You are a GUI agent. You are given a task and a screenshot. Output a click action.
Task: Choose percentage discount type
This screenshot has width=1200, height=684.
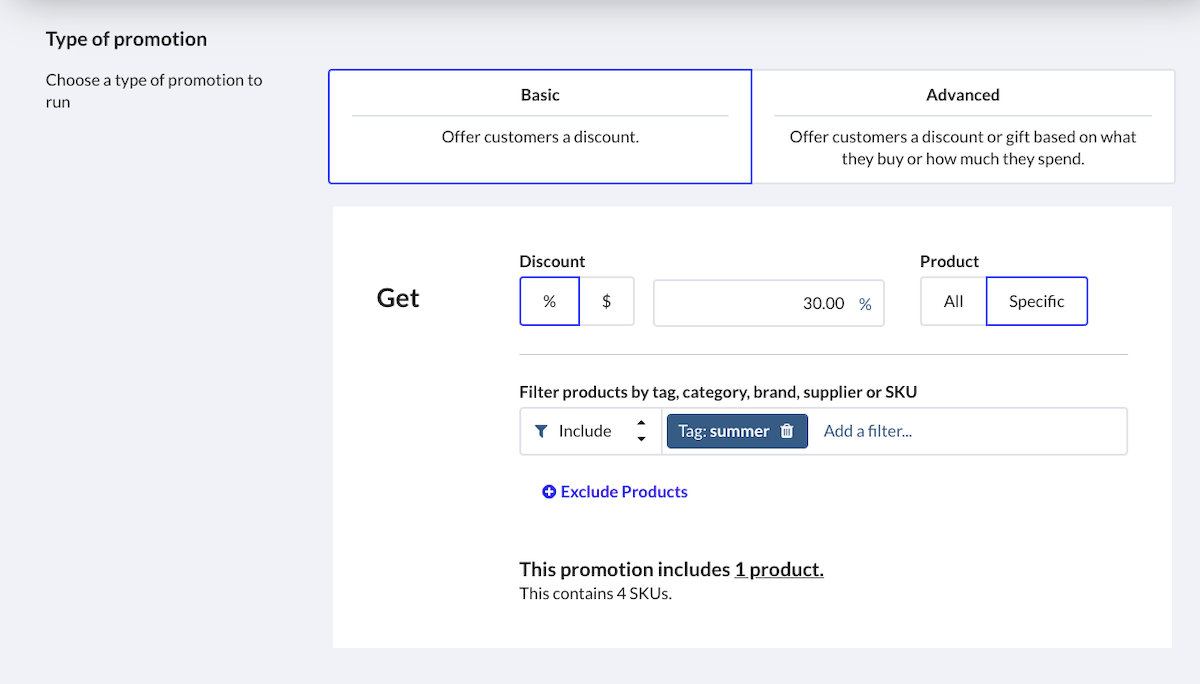pyautogui.click(x=550, y=301)
